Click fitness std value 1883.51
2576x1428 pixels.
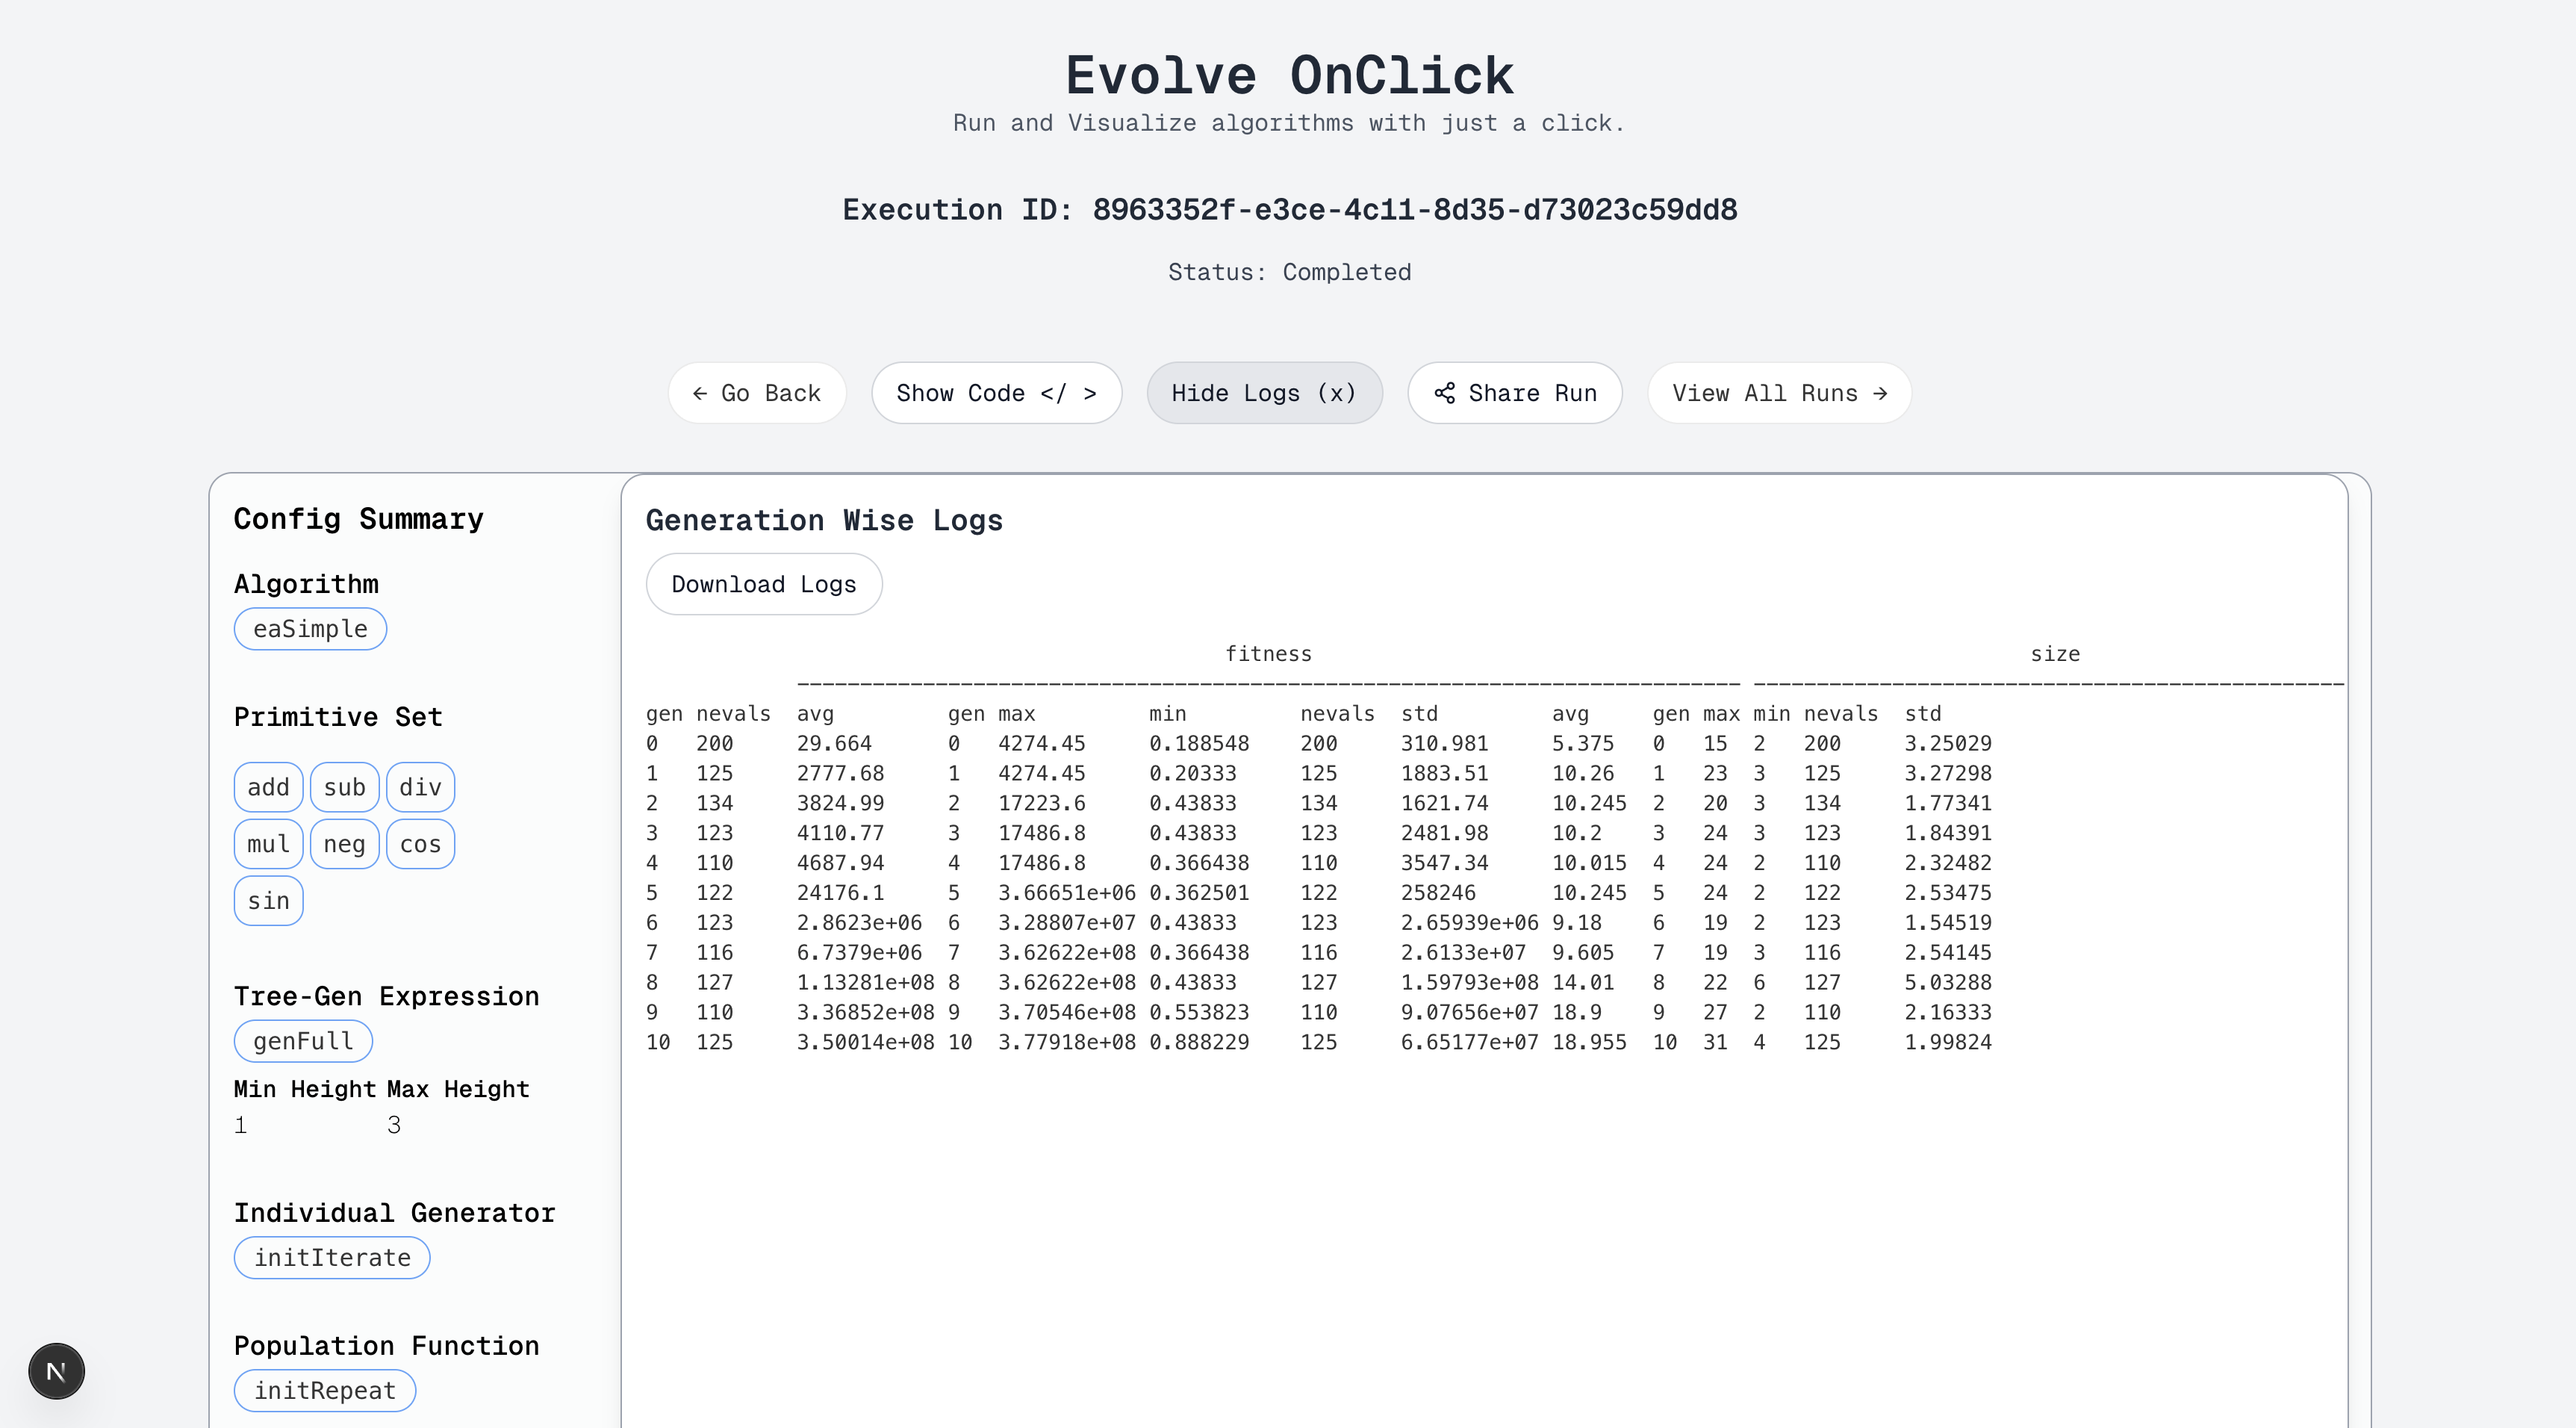click(1444, 774)
